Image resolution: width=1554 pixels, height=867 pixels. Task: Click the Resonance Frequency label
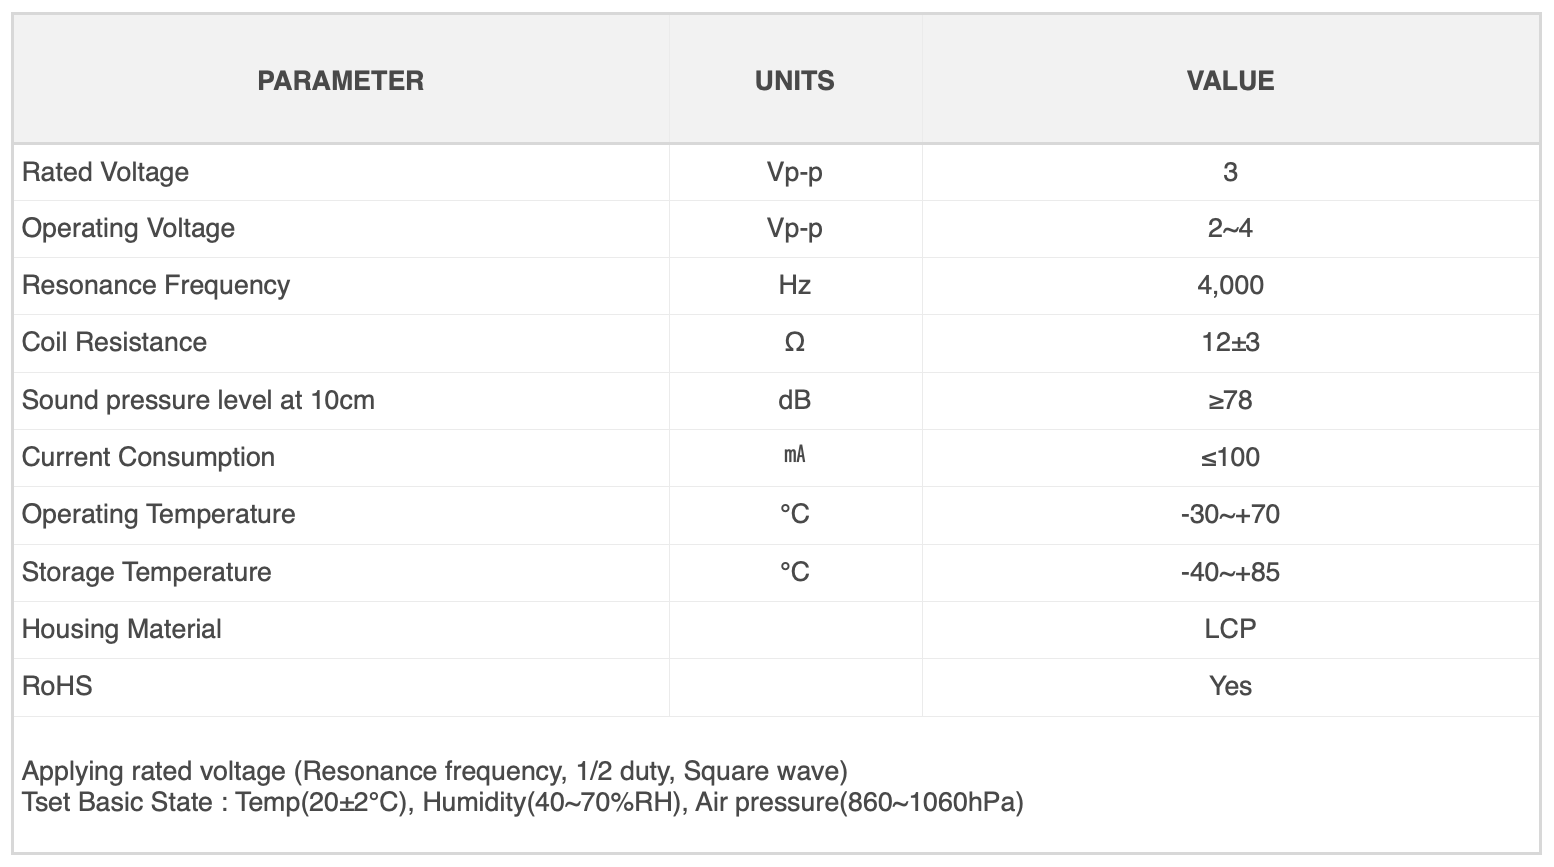tap(155, 285)
